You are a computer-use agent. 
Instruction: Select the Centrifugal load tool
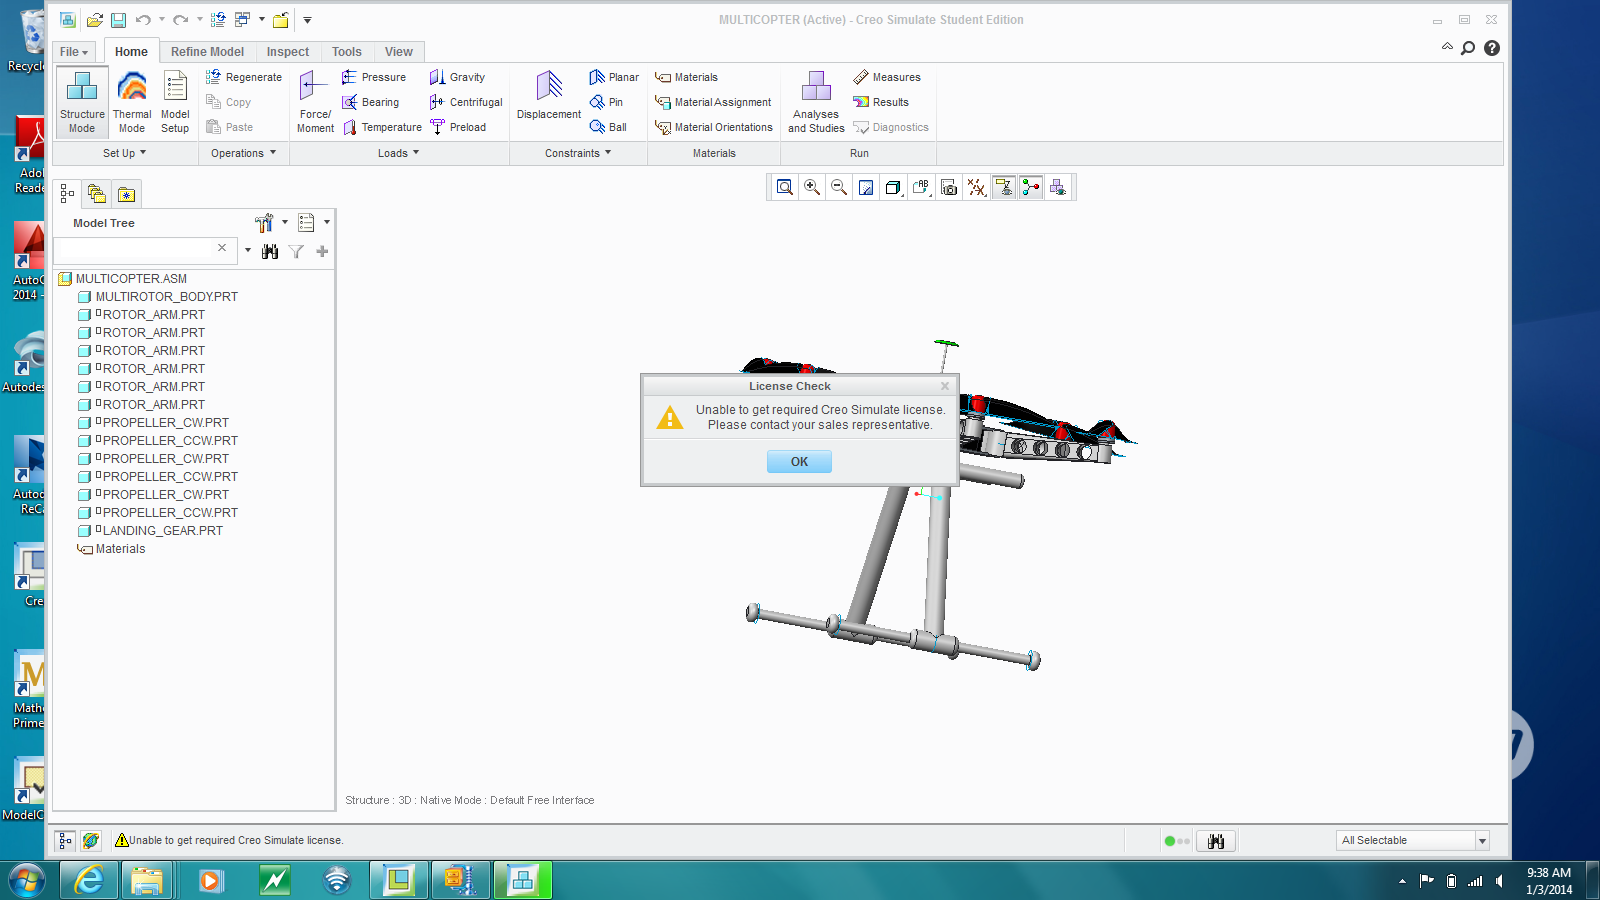pyautogui.click(x=466, y=102)
